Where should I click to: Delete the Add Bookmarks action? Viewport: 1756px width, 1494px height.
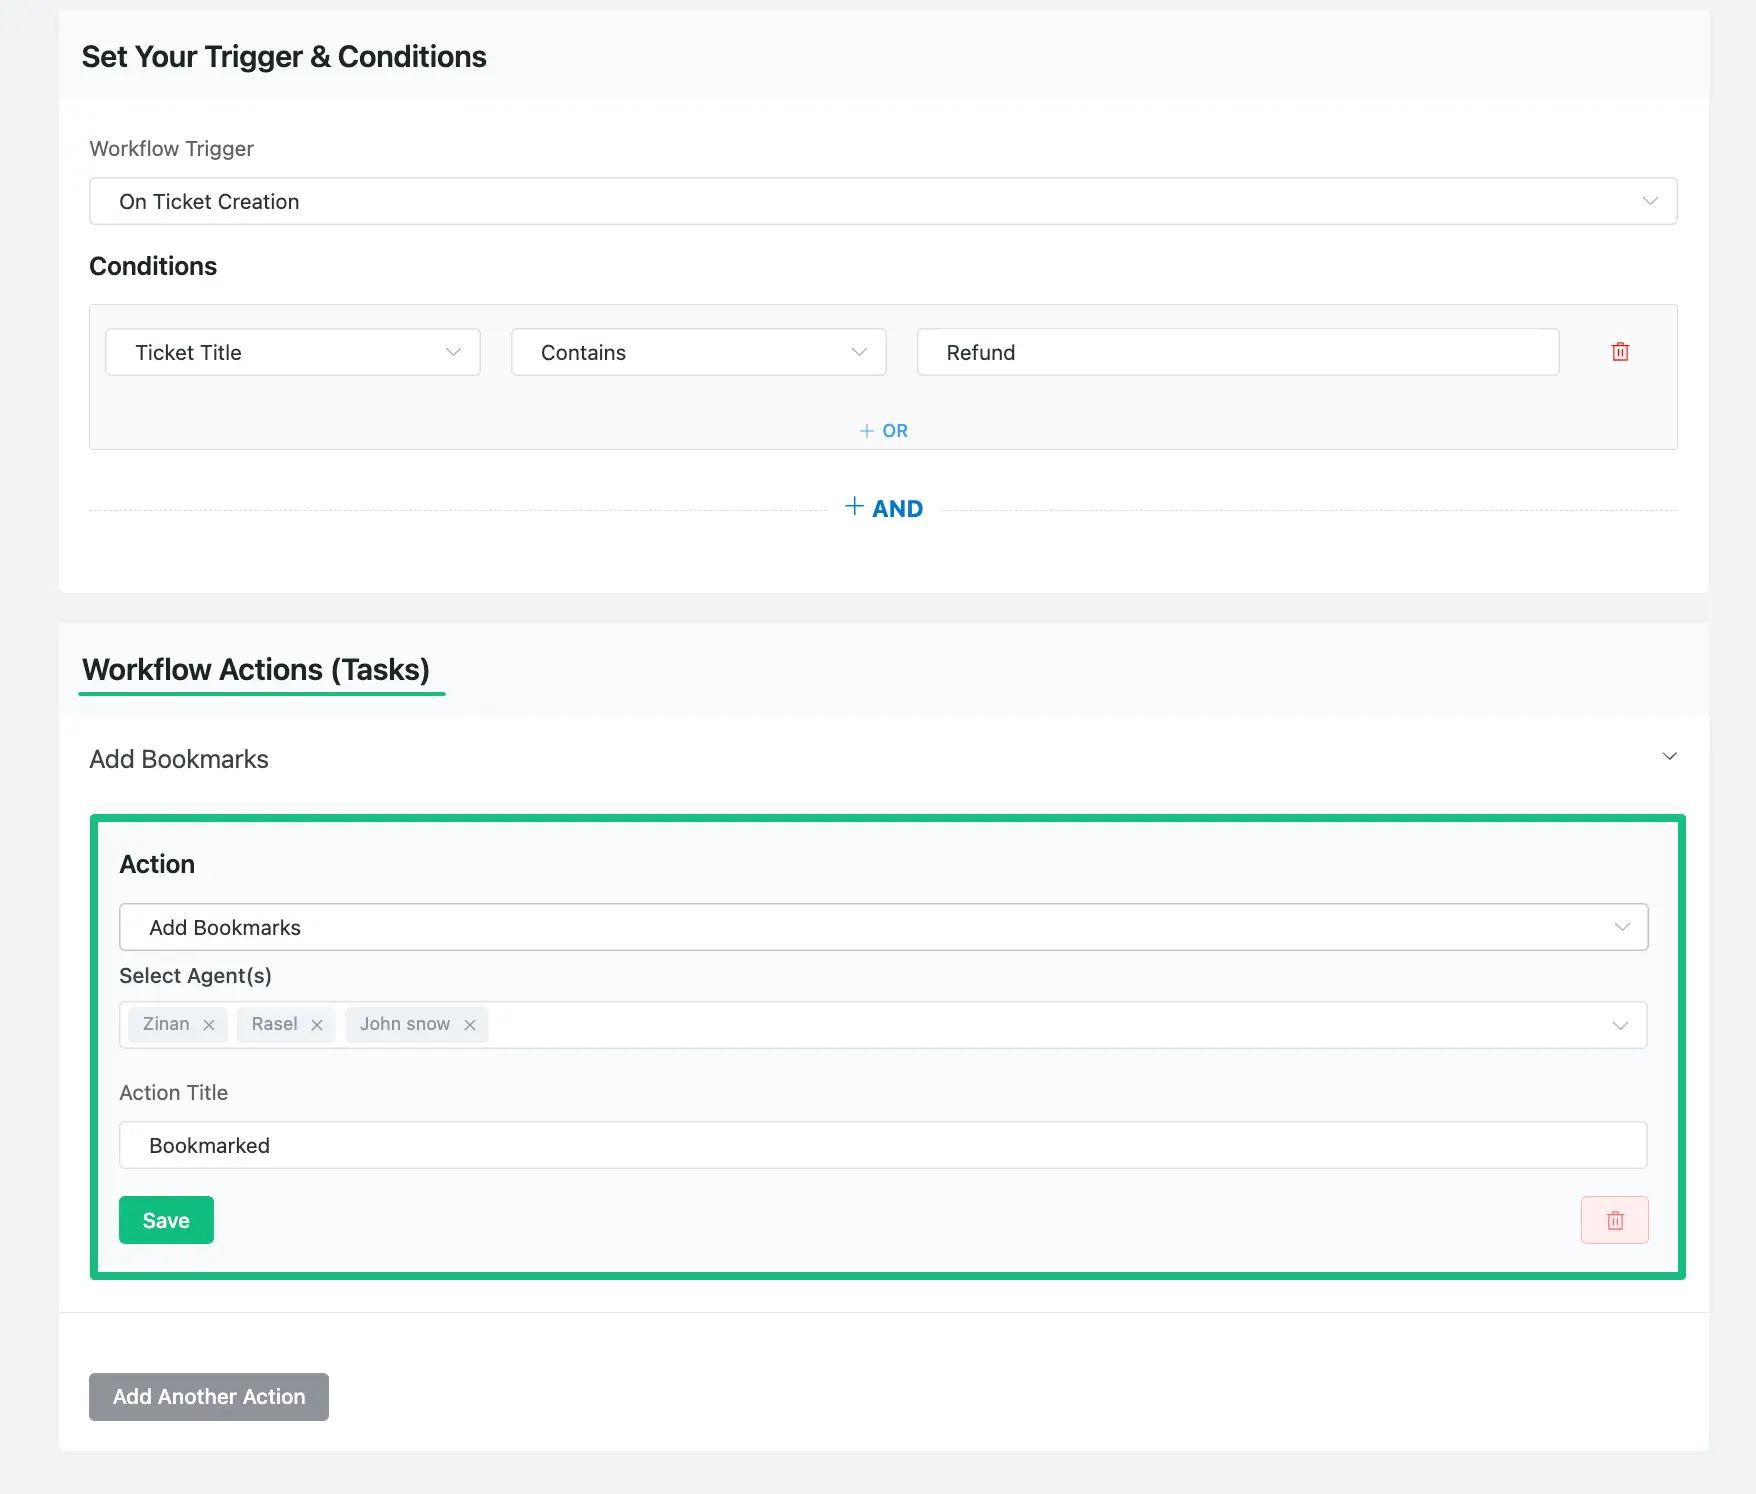pos(1614,1220)
